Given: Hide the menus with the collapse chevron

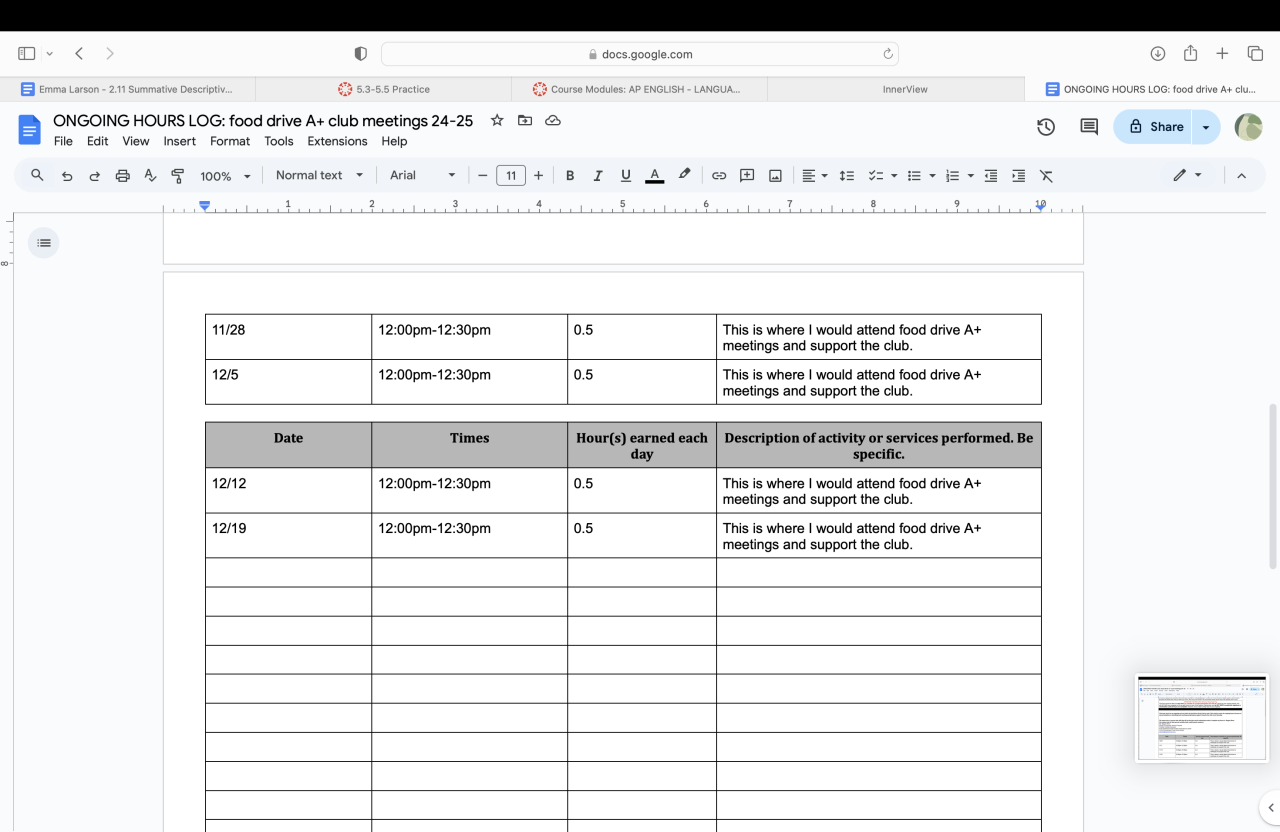Looking at the screenshot, I should pyautogui.click(x=1241, y=176).
